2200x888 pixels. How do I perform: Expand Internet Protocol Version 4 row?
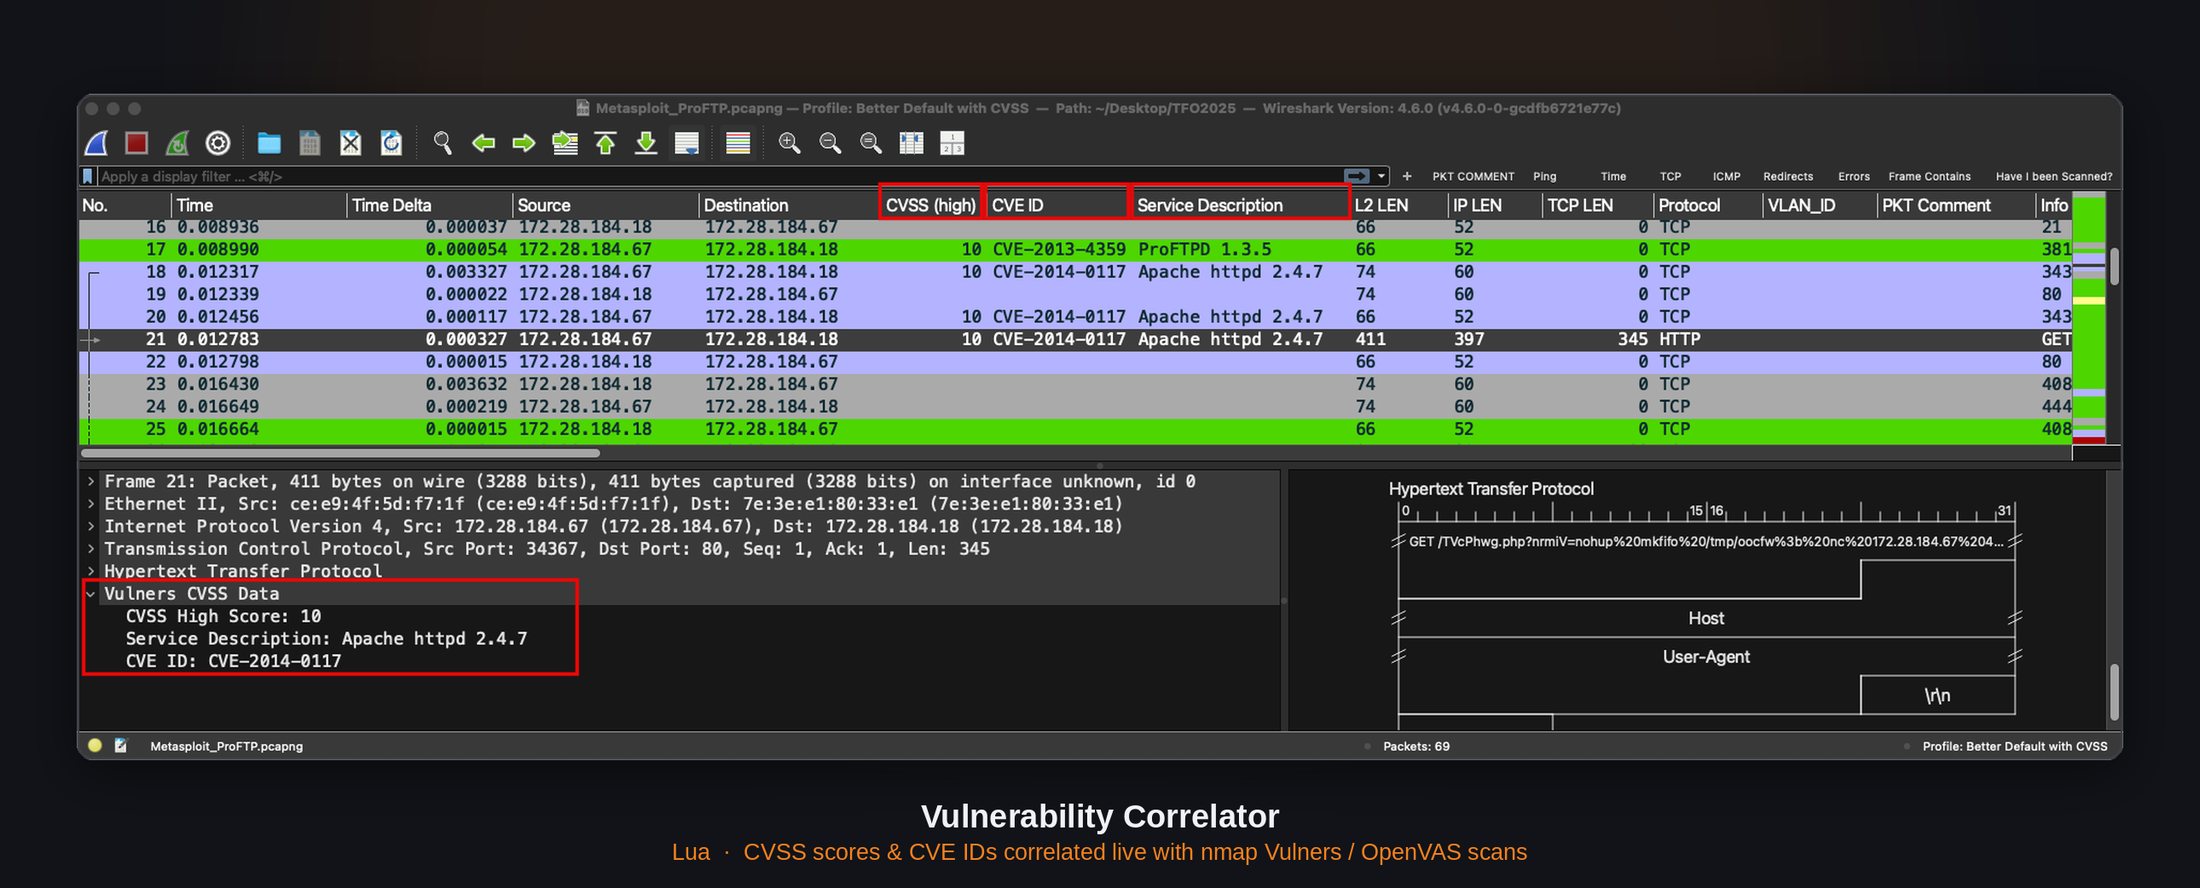click(91, 526)
